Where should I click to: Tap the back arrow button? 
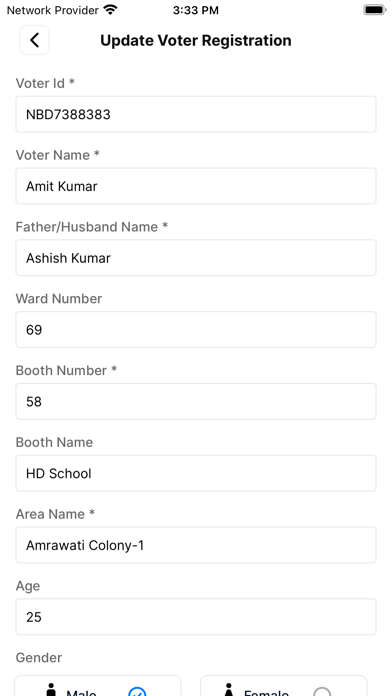tap(34, 40)
